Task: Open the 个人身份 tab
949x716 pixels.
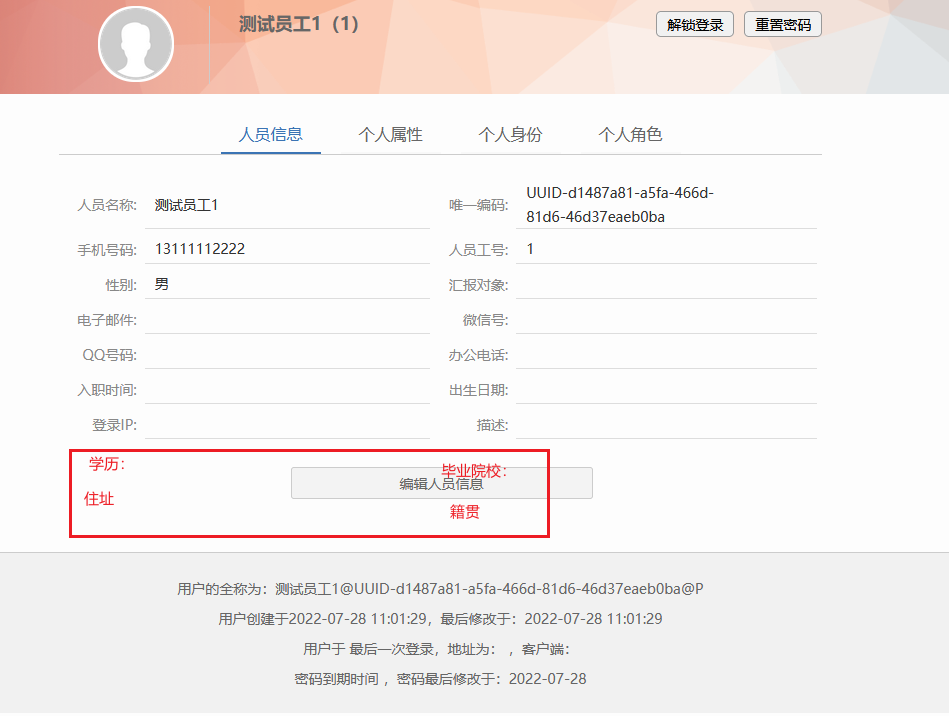Action: click(510, 134)
